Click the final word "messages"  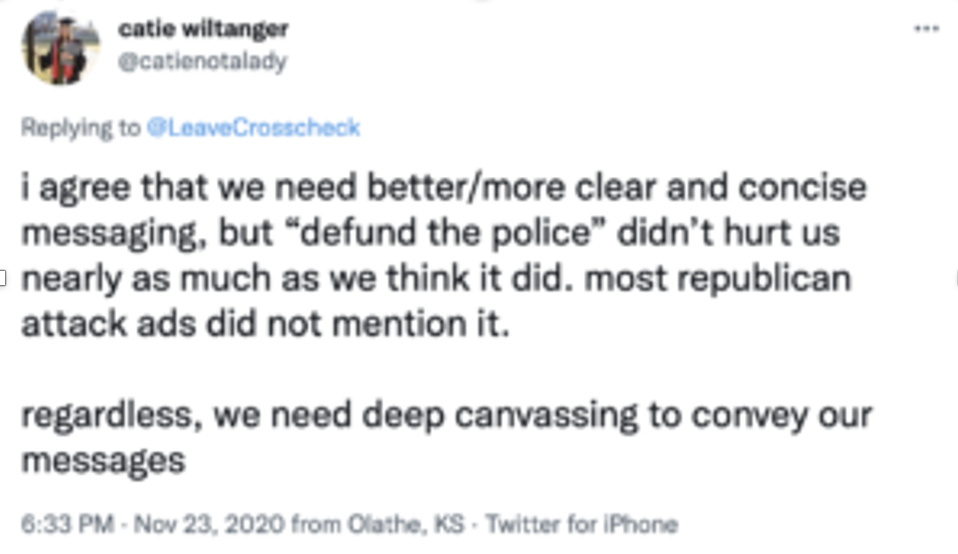click(103, 461)
